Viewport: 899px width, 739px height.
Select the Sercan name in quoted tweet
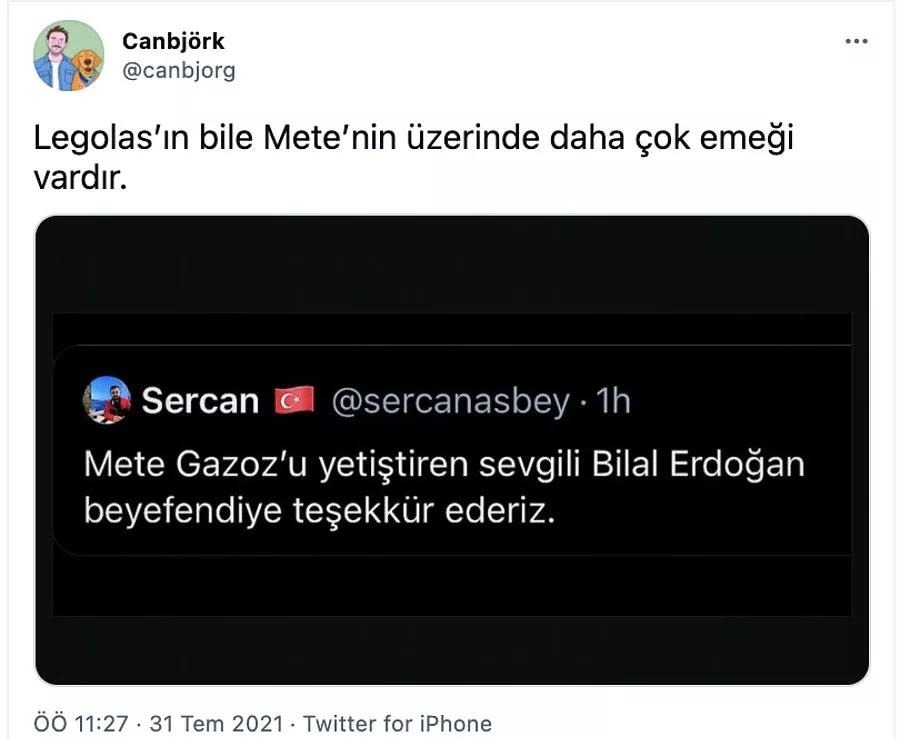point(200,400)
